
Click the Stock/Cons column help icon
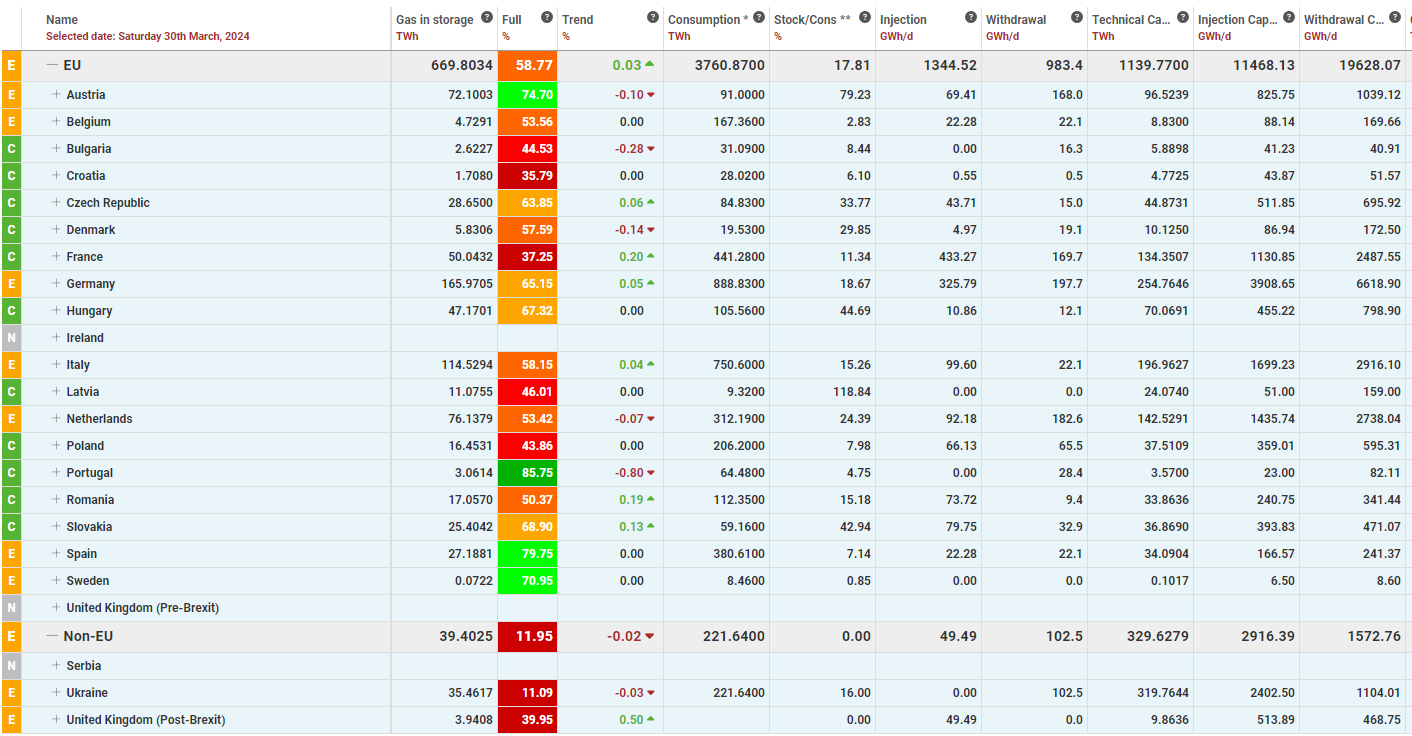(x=865, y=17)
